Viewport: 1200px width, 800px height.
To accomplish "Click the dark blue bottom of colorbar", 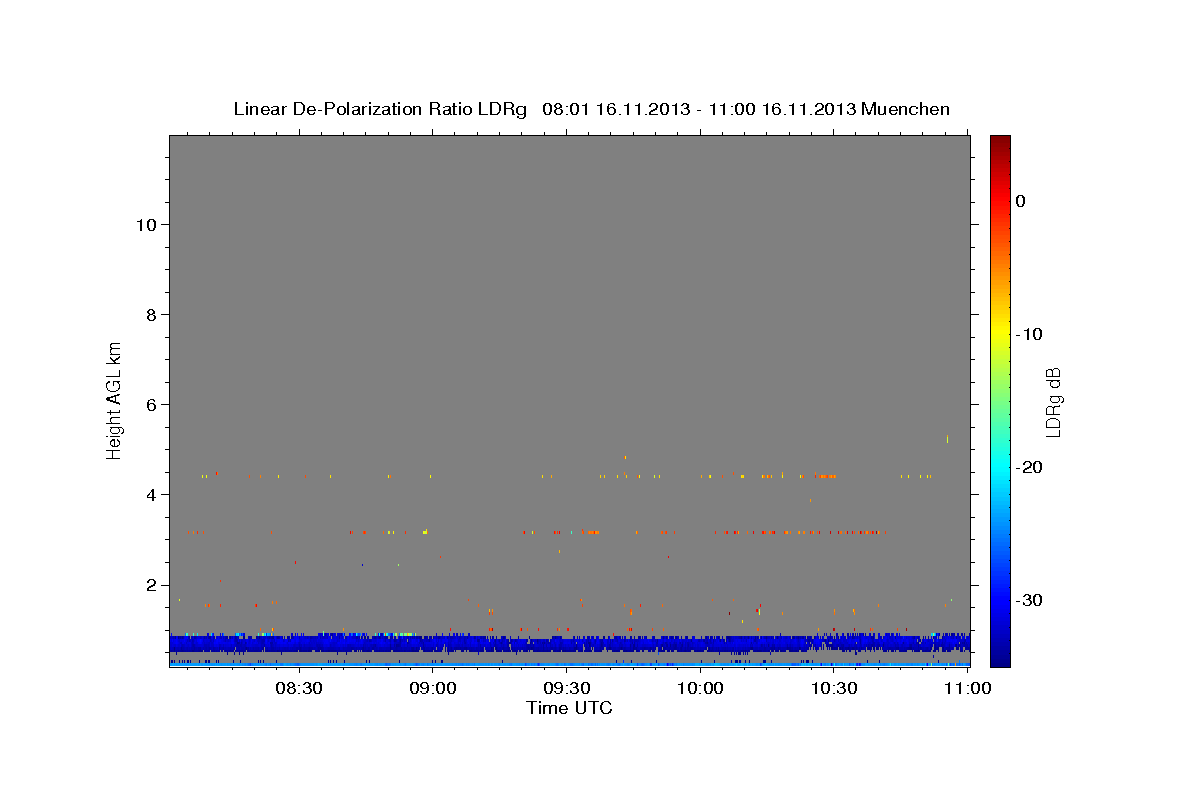I will point(1000,657).
